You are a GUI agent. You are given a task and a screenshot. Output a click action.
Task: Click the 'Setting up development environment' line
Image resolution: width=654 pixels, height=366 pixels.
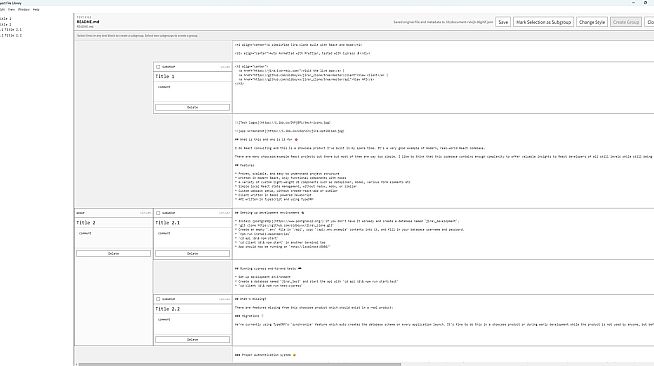point(269,213)
